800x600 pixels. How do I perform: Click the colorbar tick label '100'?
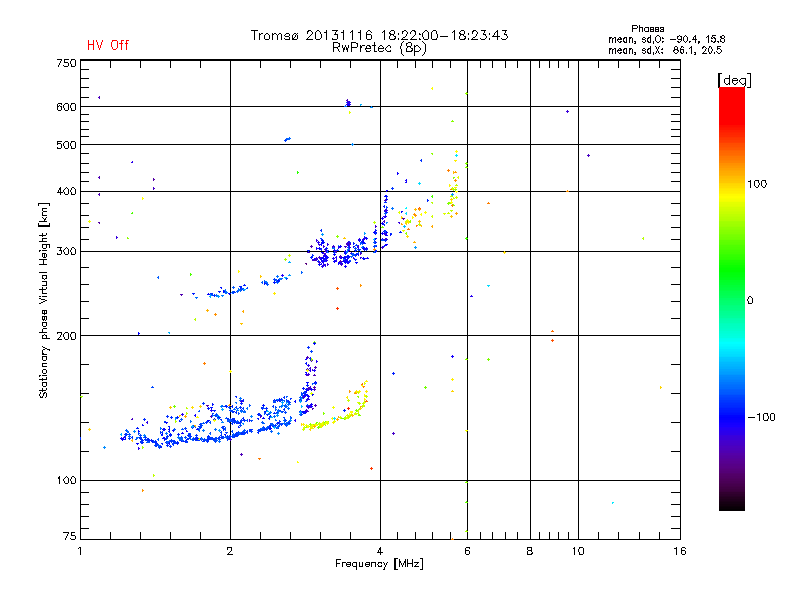click(757, 184)
